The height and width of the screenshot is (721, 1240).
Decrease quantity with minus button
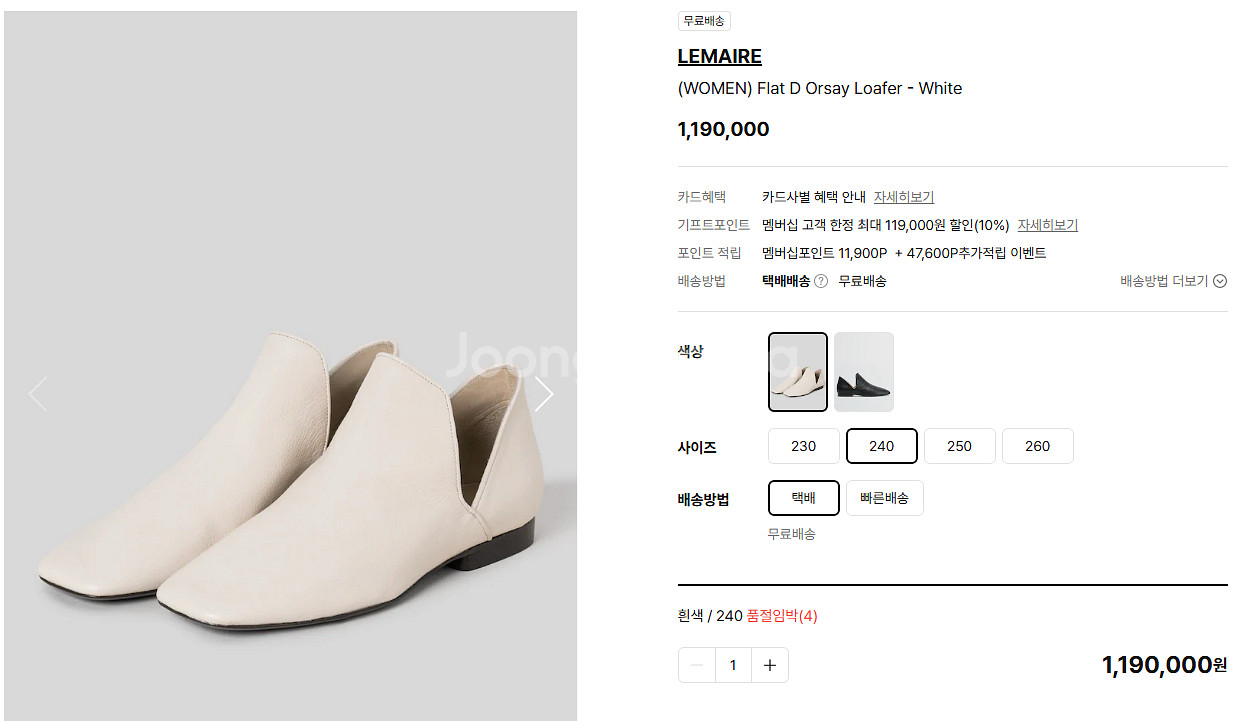coord(697,665)
